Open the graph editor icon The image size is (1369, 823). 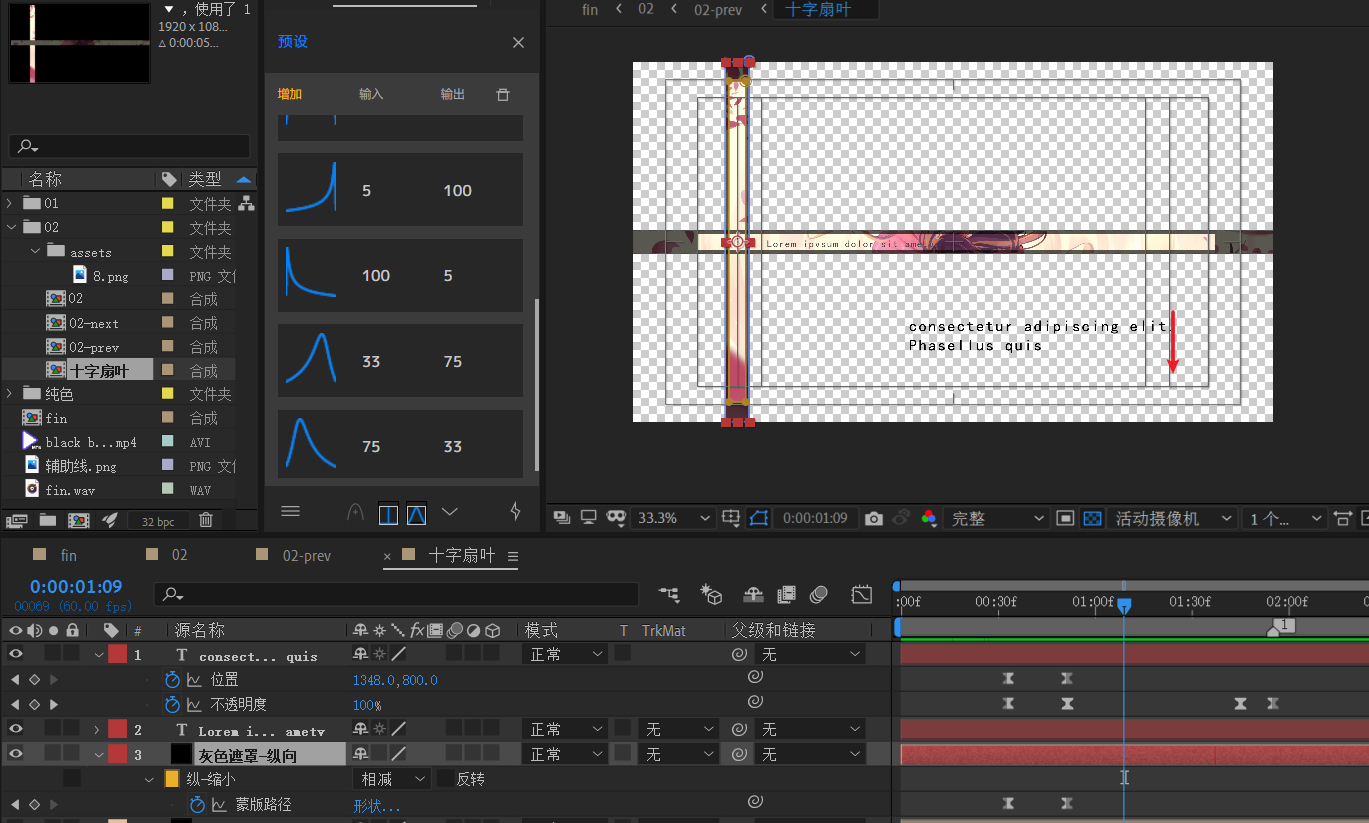[861, 595]
